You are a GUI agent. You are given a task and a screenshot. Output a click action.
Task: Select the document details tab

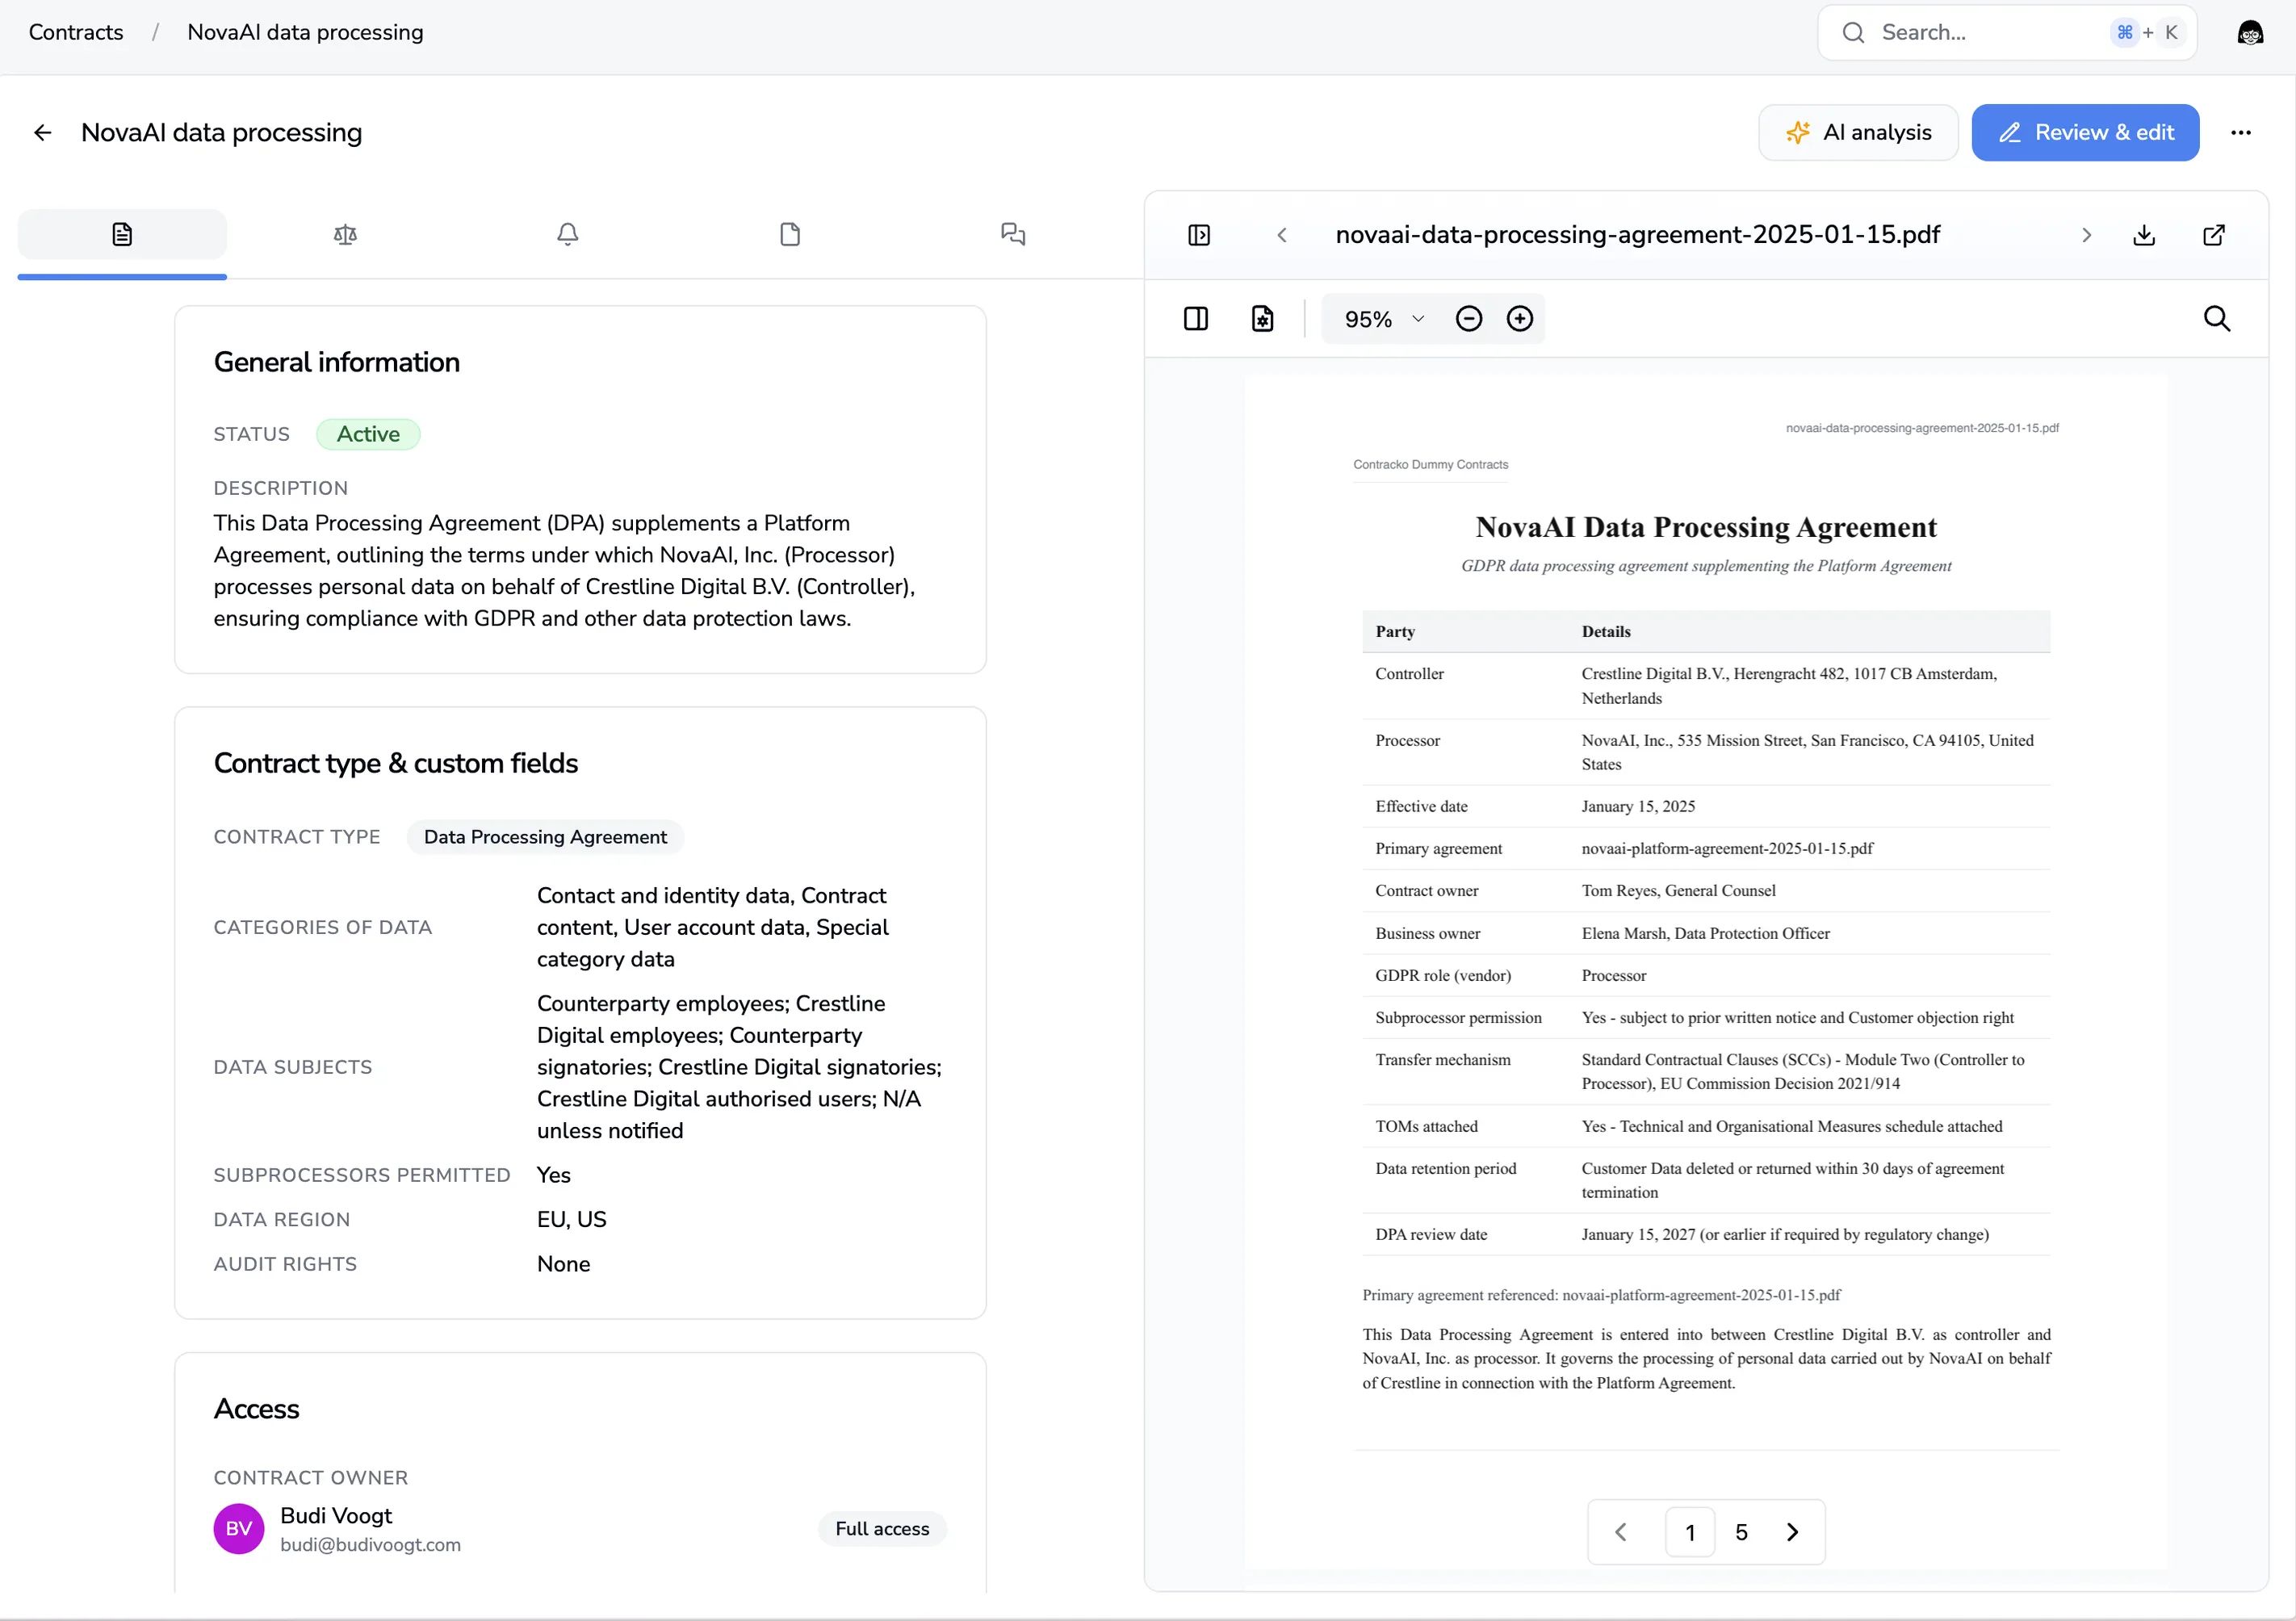tap(122, 234)
